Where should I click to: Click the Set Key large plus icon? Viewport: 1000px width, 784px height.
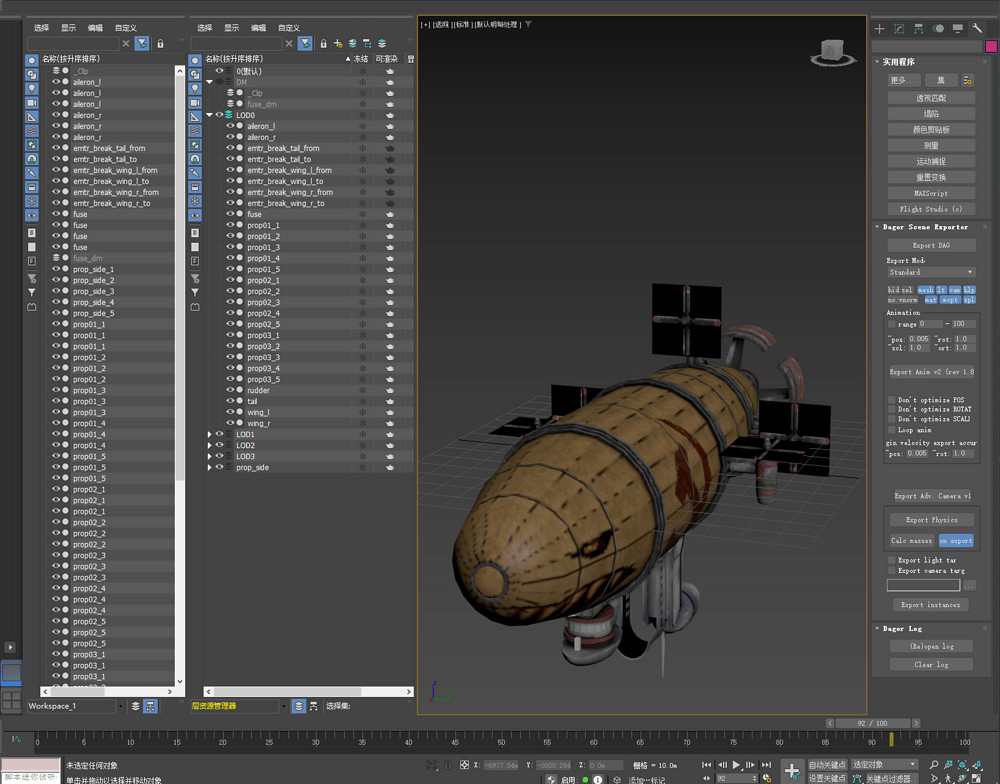tap(791, 771)
